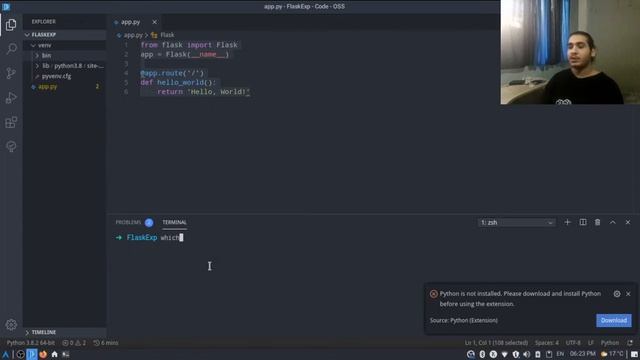
Task: Open the application launcher in taskbar
Action: click(x=5, y=354)
